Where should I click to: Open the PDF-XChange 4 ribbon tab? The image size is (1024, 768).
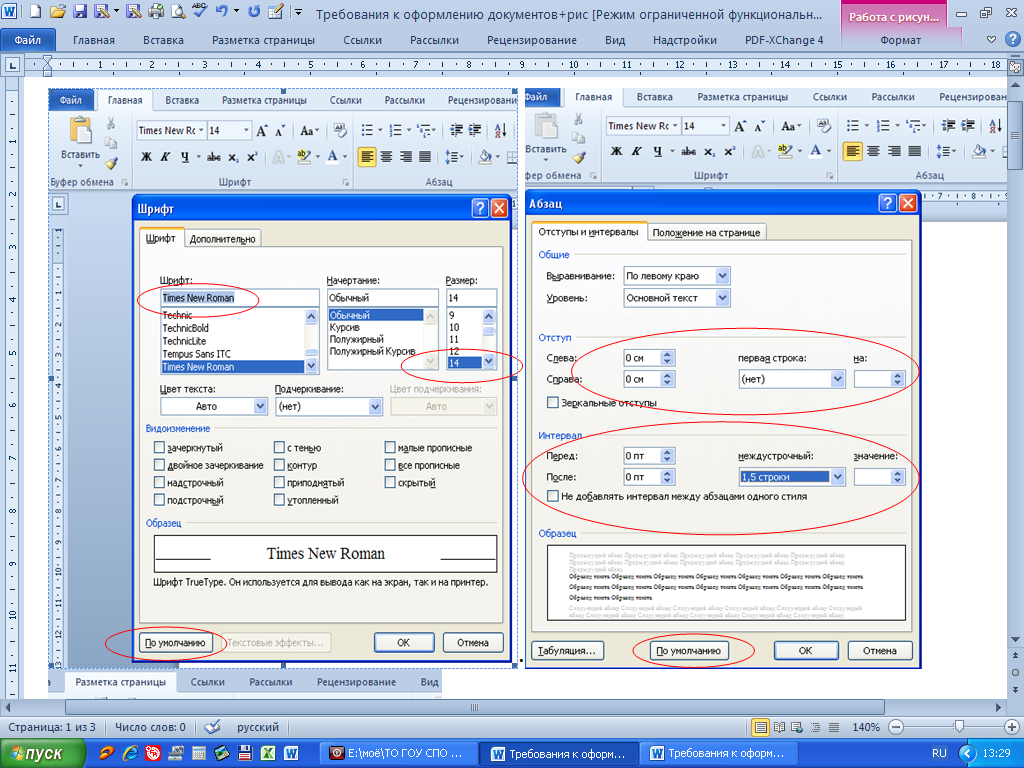[x=784, y=40]
